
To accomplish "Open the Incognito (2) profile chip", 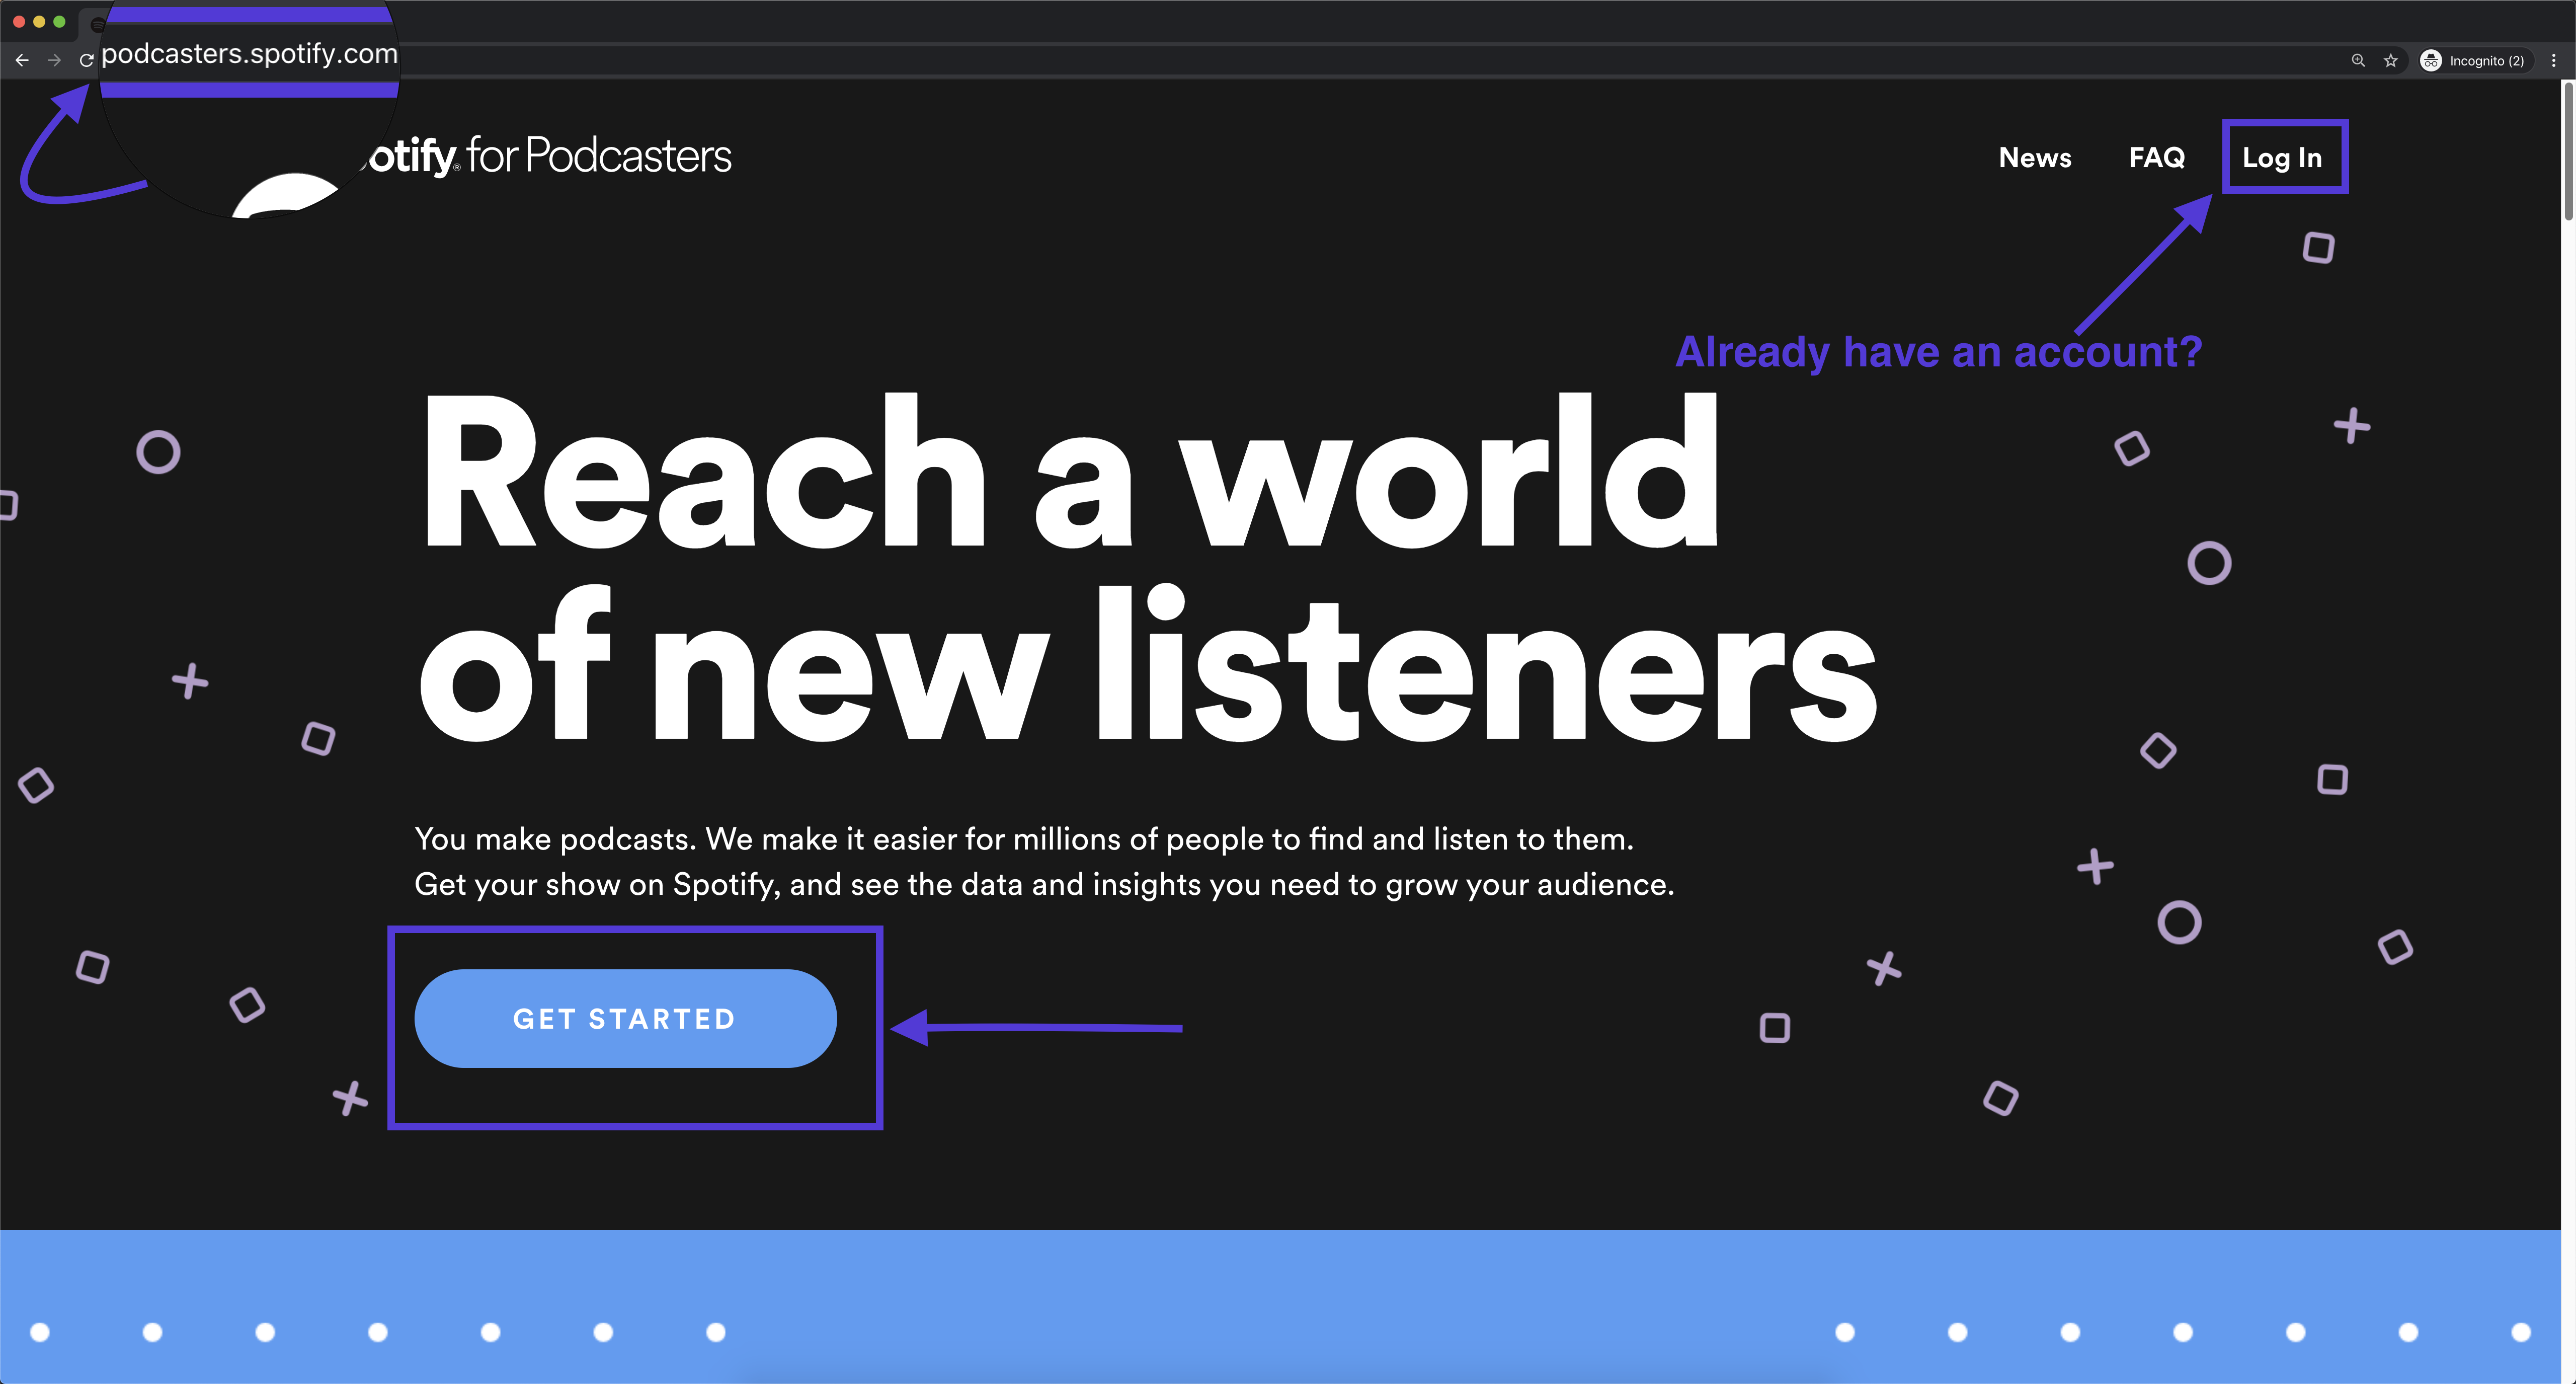I will point(2475,61).
